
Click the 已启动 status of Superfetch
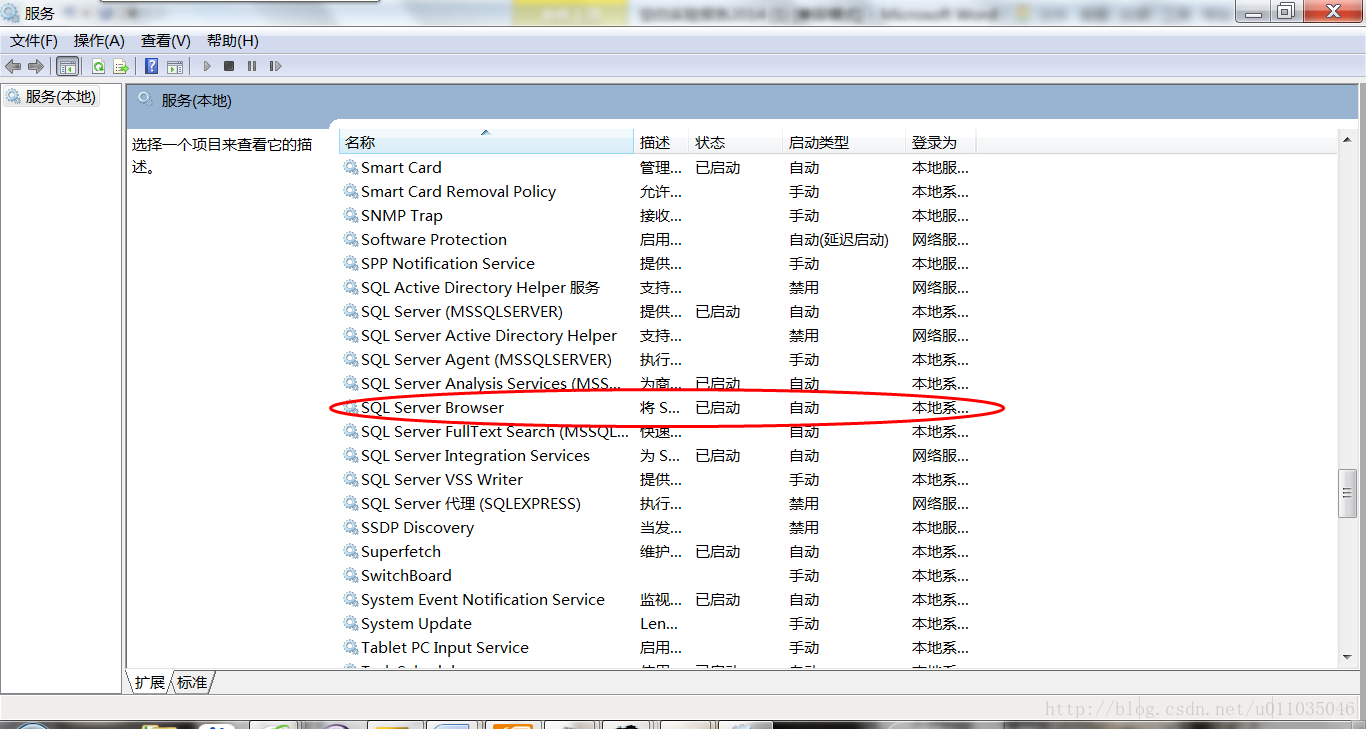click(x=718, y=552)
